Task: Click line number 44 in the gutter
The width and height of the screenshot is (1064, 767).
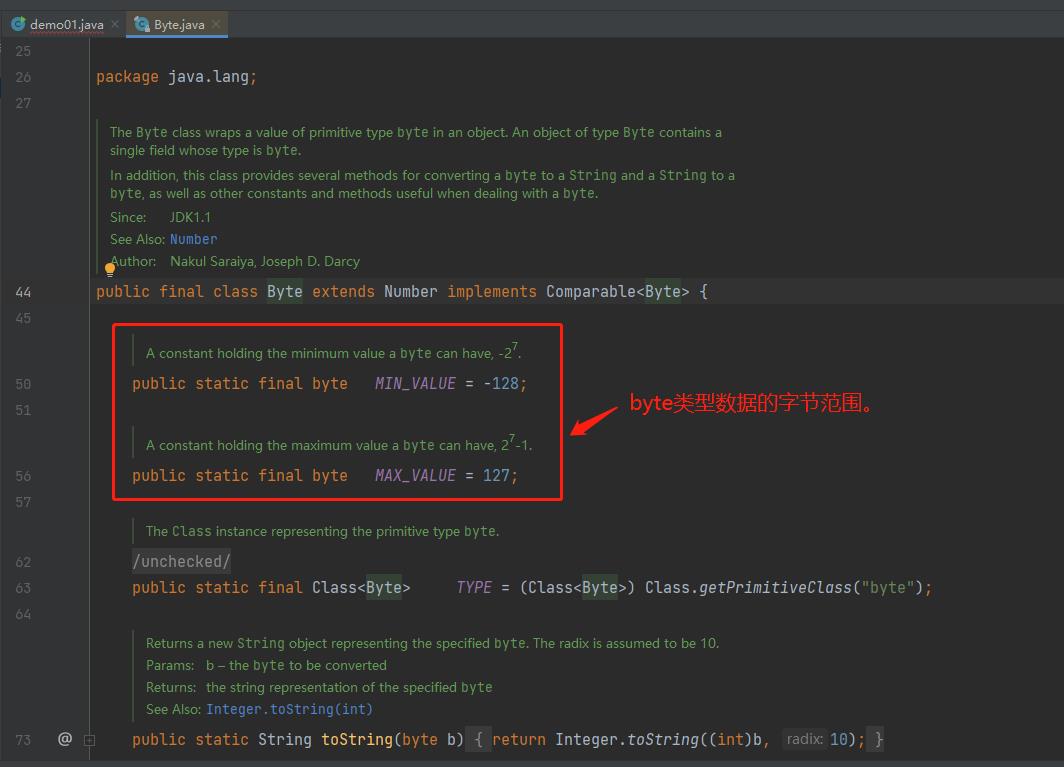Action: pyautogui.click(x=23, y=293)
